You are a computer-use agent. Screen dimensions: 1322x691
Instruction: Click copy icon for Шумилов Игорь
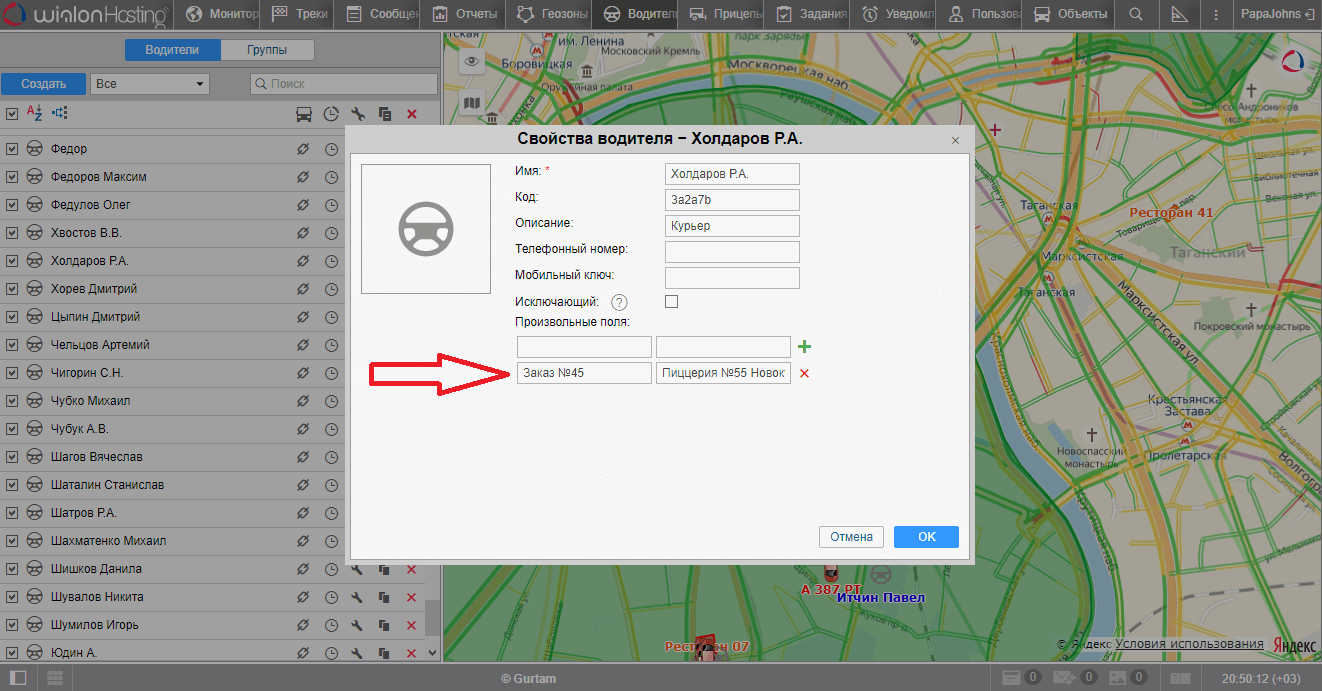(384, 625)
